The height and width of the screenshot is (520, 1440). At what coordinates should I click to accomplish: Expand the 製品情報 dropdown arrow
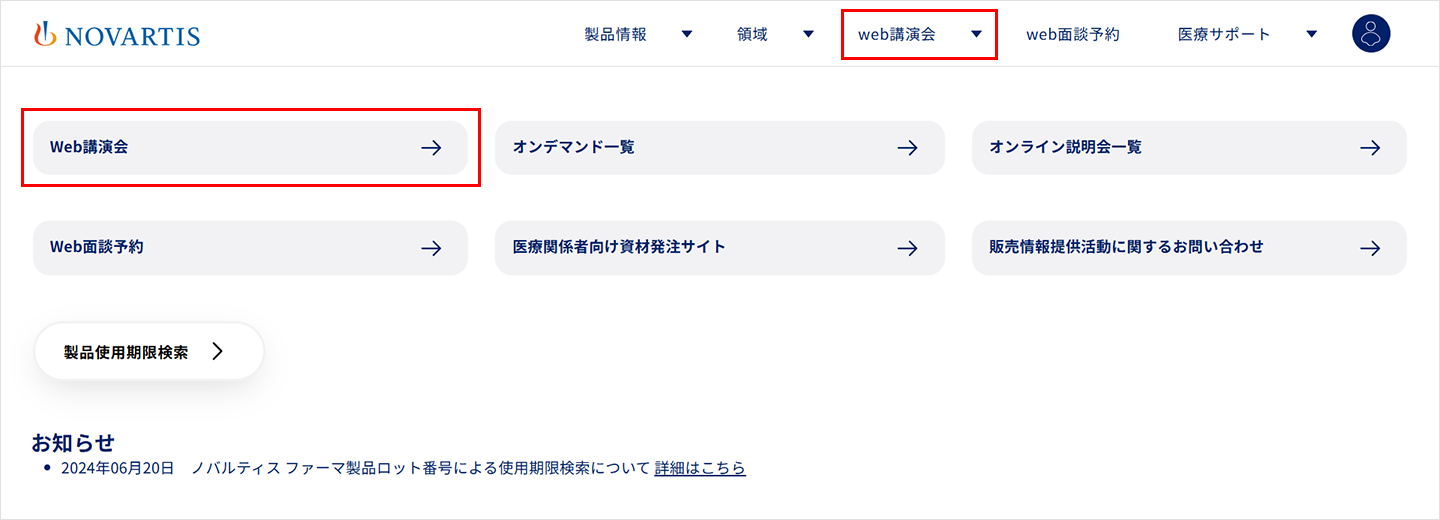[687, 34]
